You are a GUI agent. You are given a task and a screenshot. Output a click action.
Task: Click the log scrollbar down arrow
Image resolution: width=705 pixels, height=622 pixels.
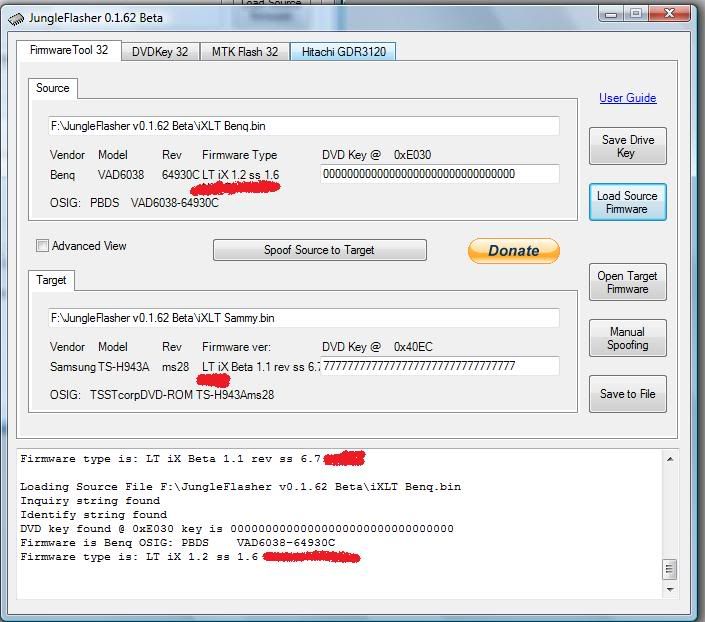(x=670, y=589)
